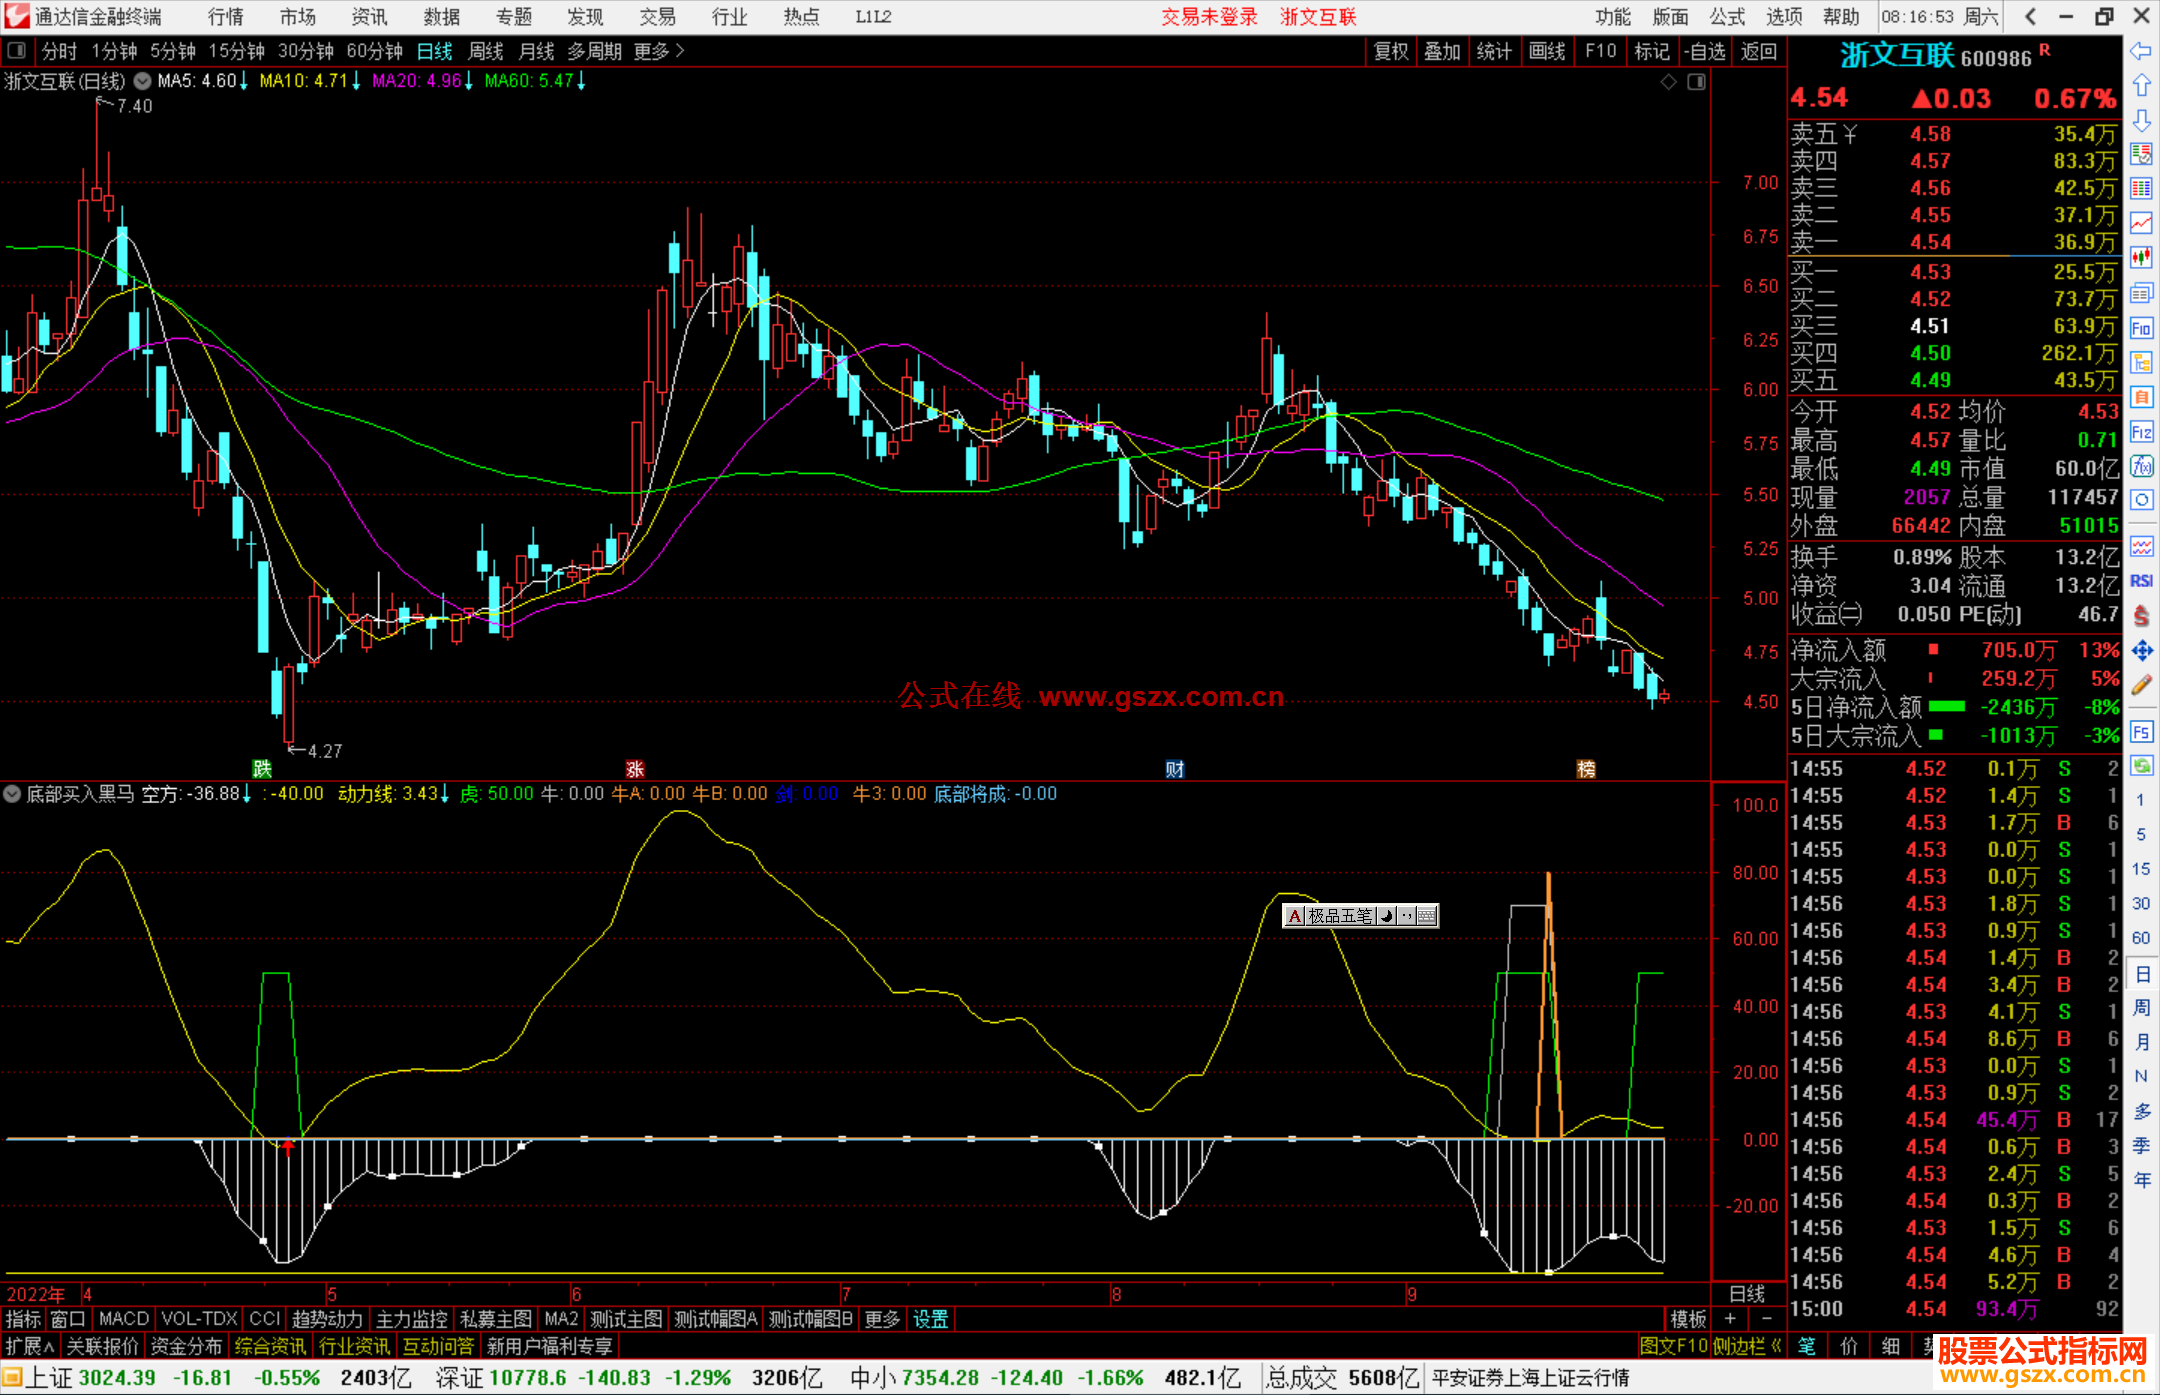Click the F10 company info sidebar icon
The width and height of the screenshot is (2160, 1395).
coord(2141,328)
